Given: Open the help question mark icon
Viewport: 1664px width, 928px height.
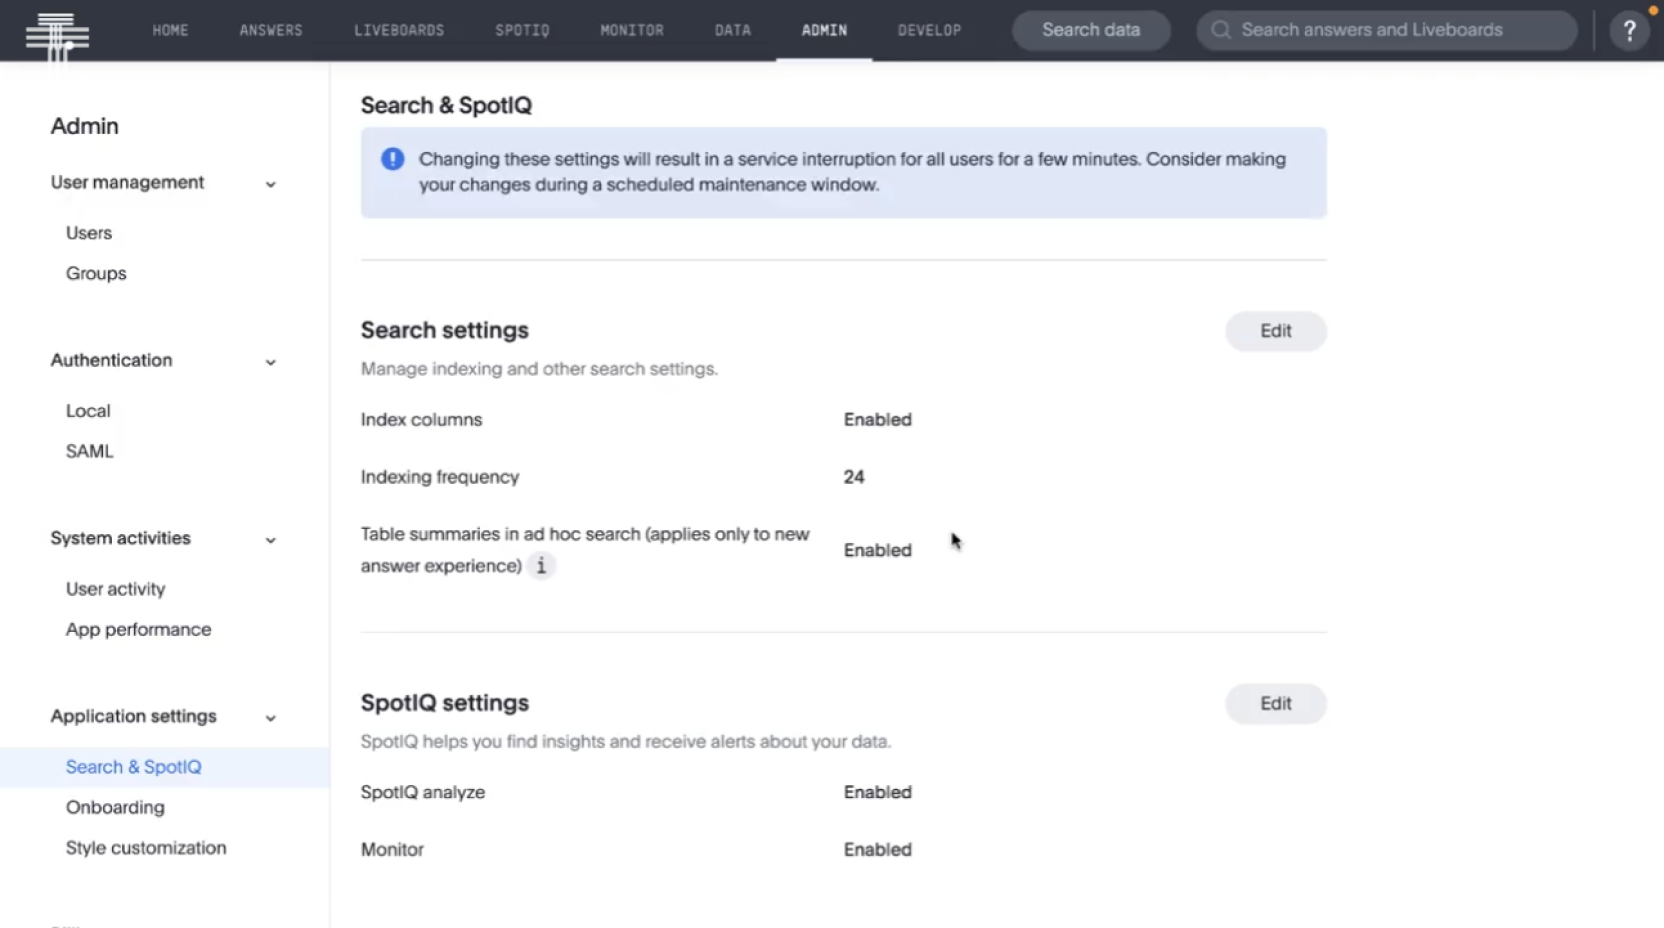Looking at the screenshot, I should click(1629, 30).
